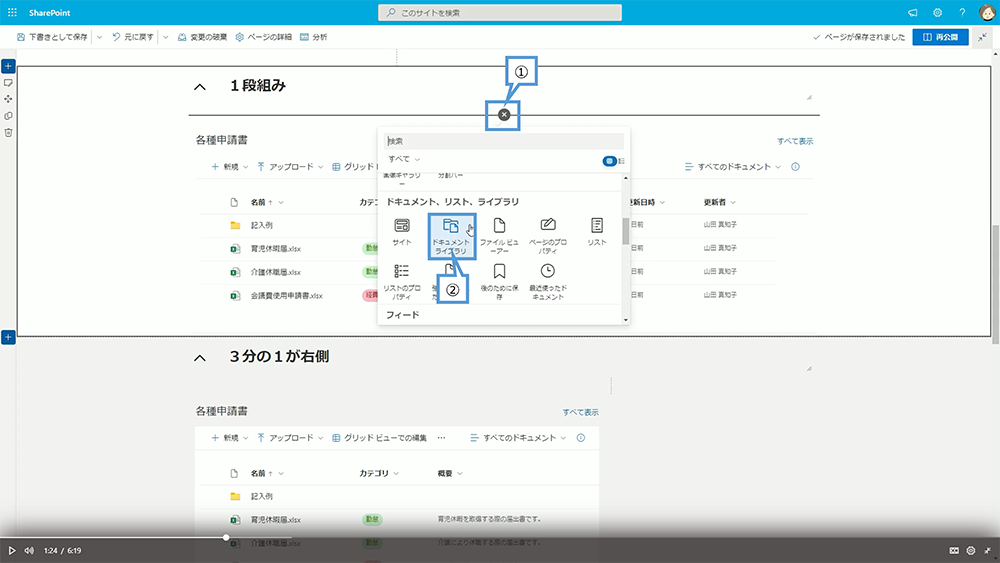Image resolution: width=1000 pixels, height=563 pixels.
Task: Duplicate the section via copy icon
Action: tap(8, 116)
